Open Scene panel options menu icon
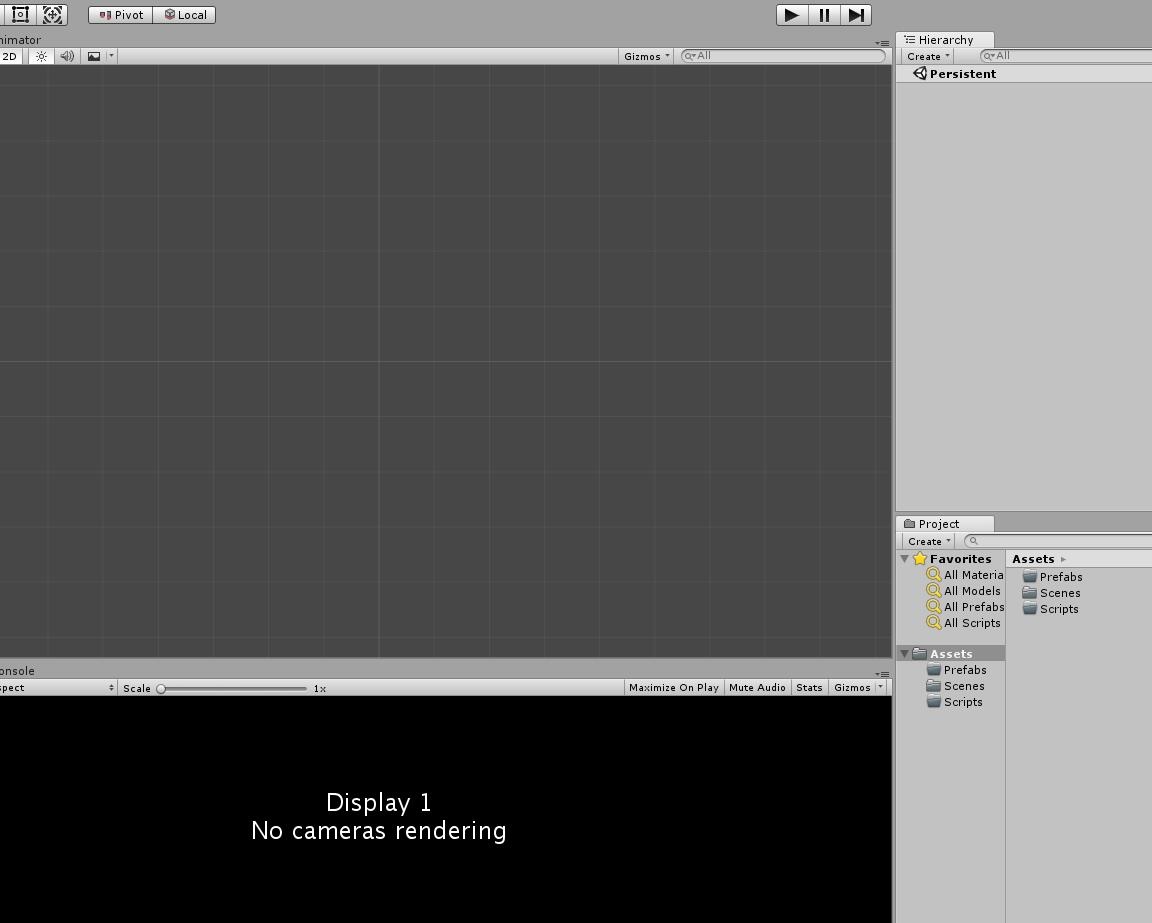1152x923 pixels. pos(882,43)
